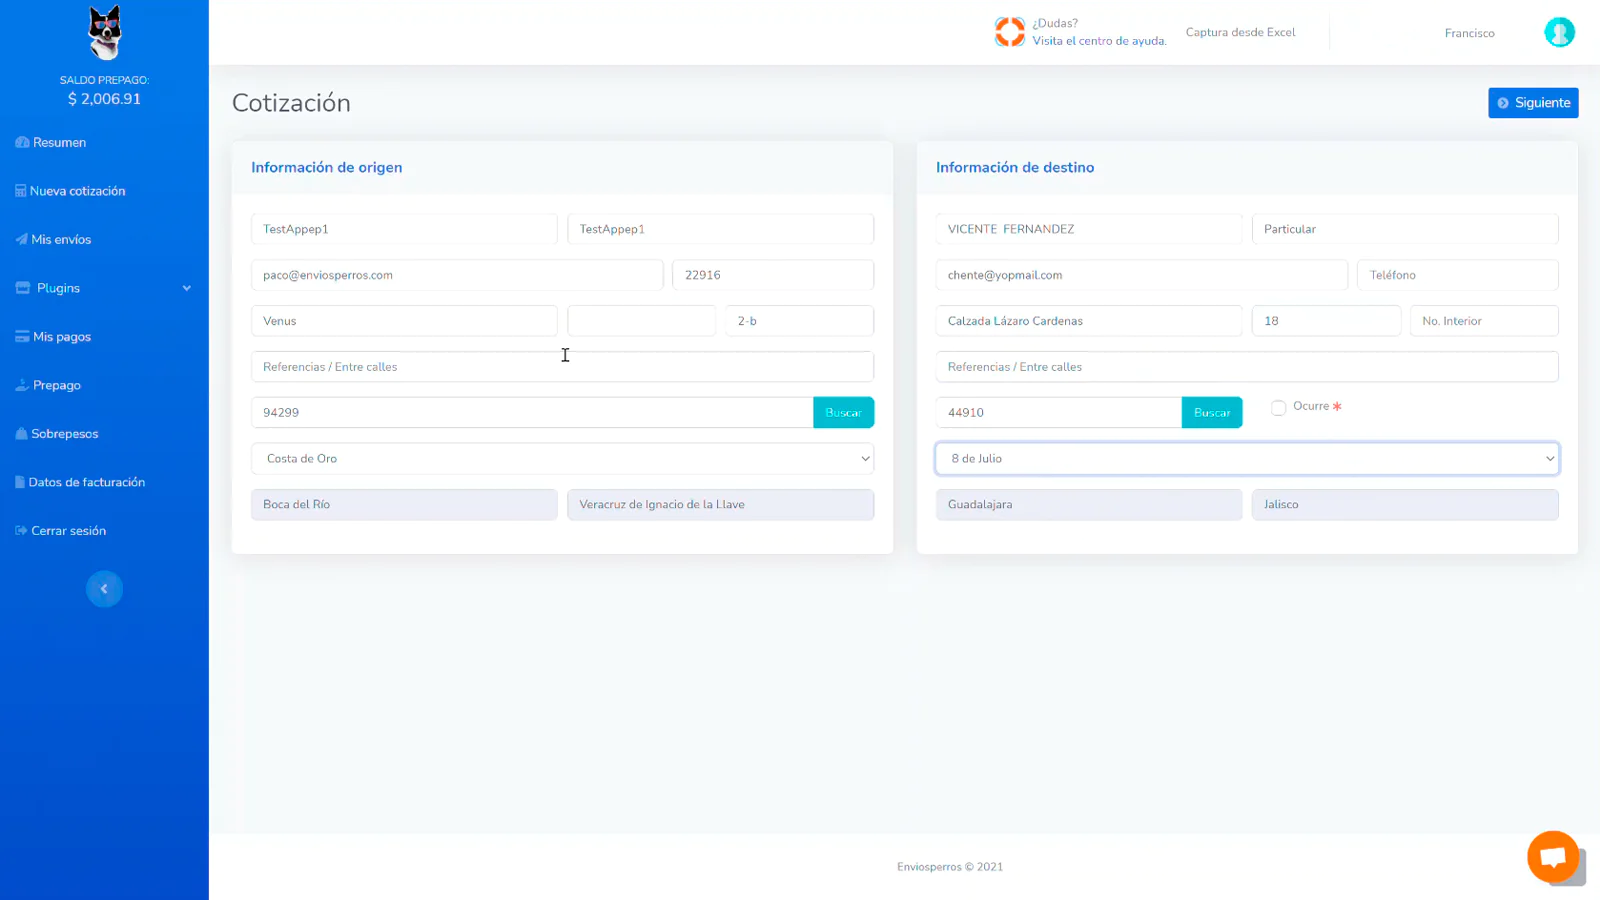Click the origin Referencias / Entre calles field
This screenshot has width=1600, height=900.
coord(562,367)
